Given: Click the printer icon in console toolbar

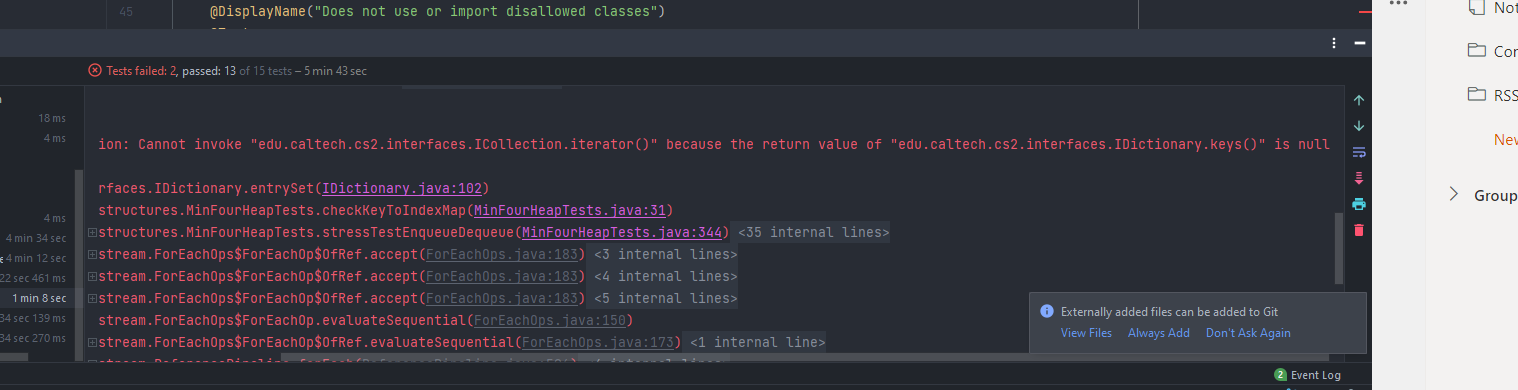Looking at the screenshot, I should 1358,204.
